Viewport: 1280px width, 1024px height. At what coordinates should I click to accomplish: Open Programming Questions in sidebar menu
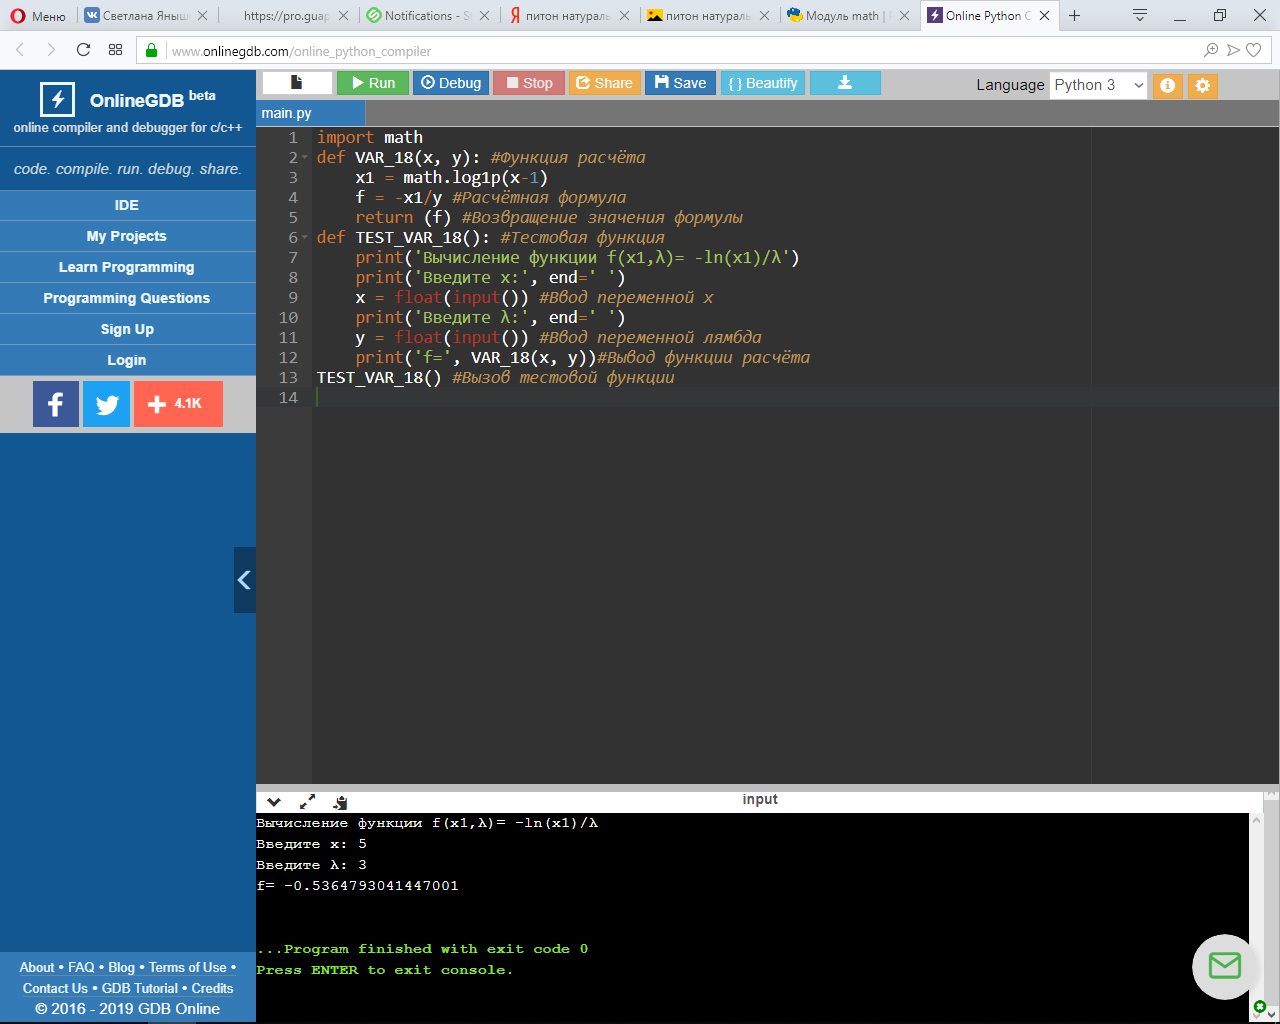click(127, 298)
